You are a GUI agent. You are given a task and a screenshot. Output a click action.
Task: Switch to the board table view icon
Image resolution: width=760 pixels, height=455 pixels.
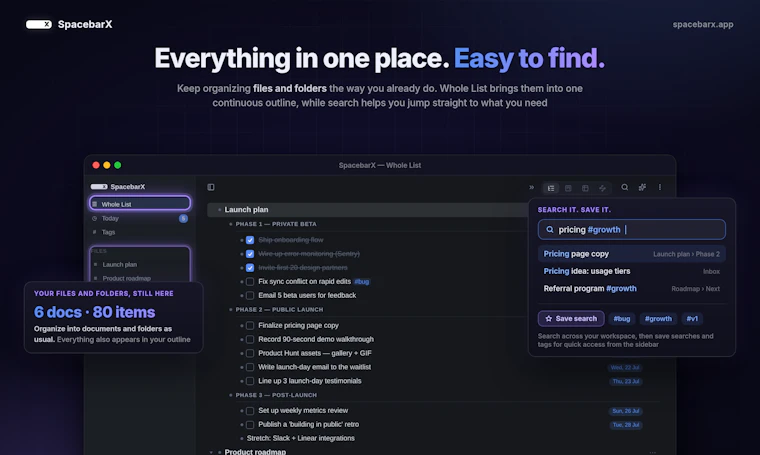585,188
